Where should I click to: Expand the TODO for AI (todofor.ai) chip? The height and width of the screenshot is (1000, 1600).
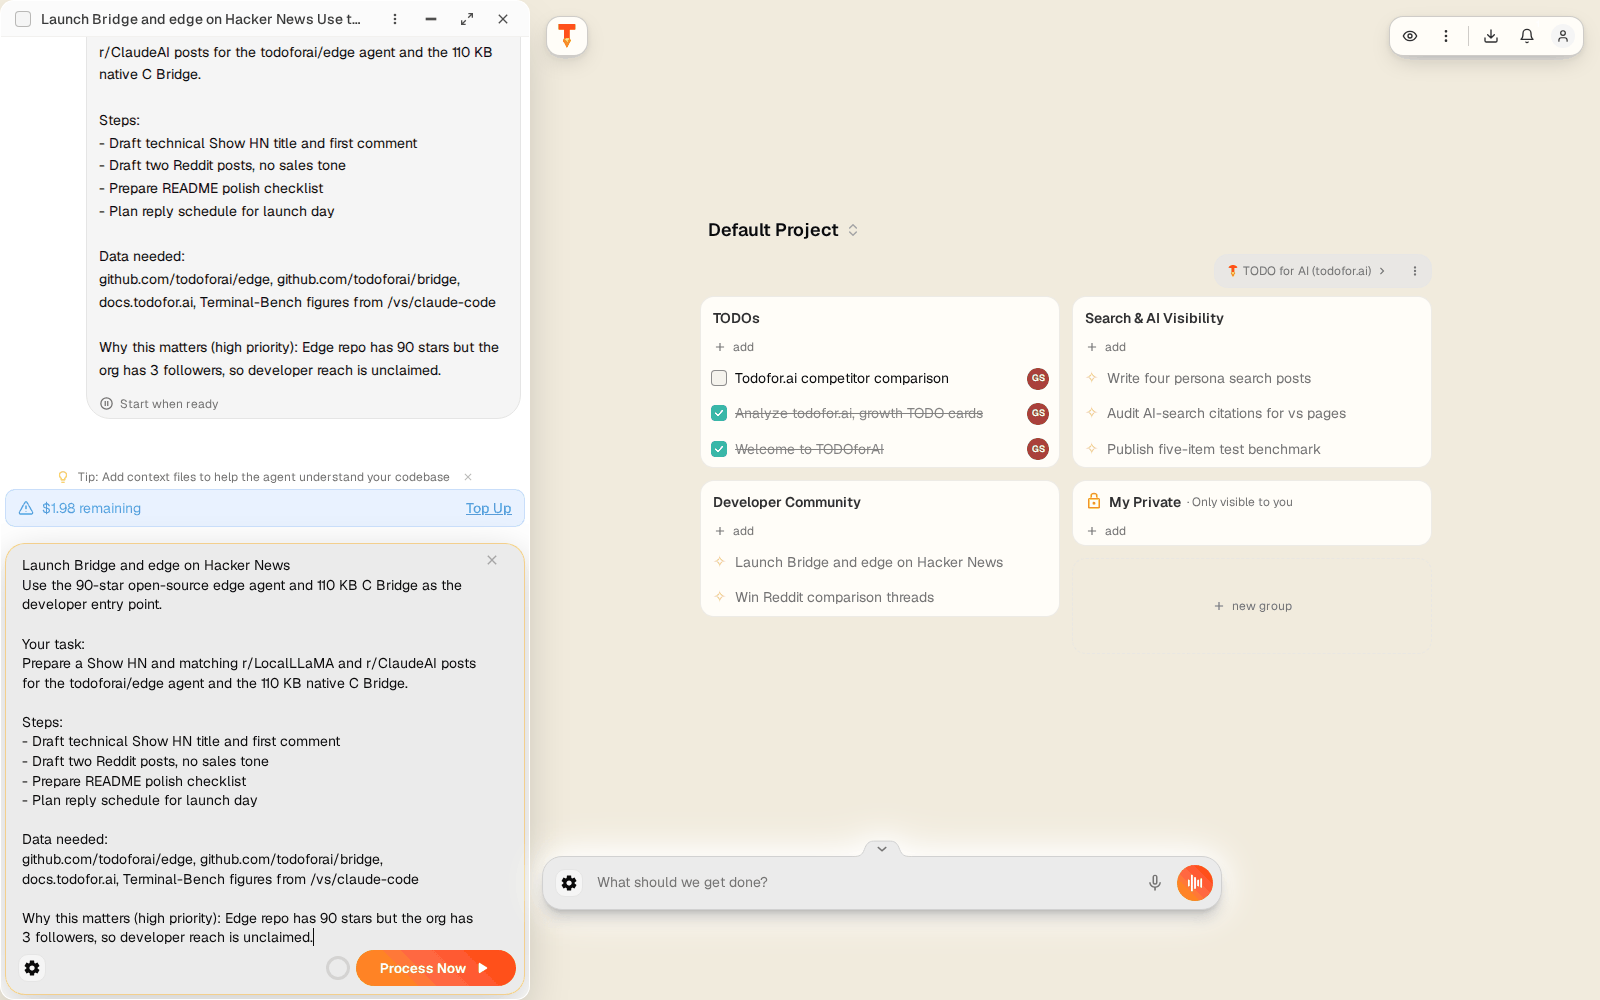(1306, 271)
